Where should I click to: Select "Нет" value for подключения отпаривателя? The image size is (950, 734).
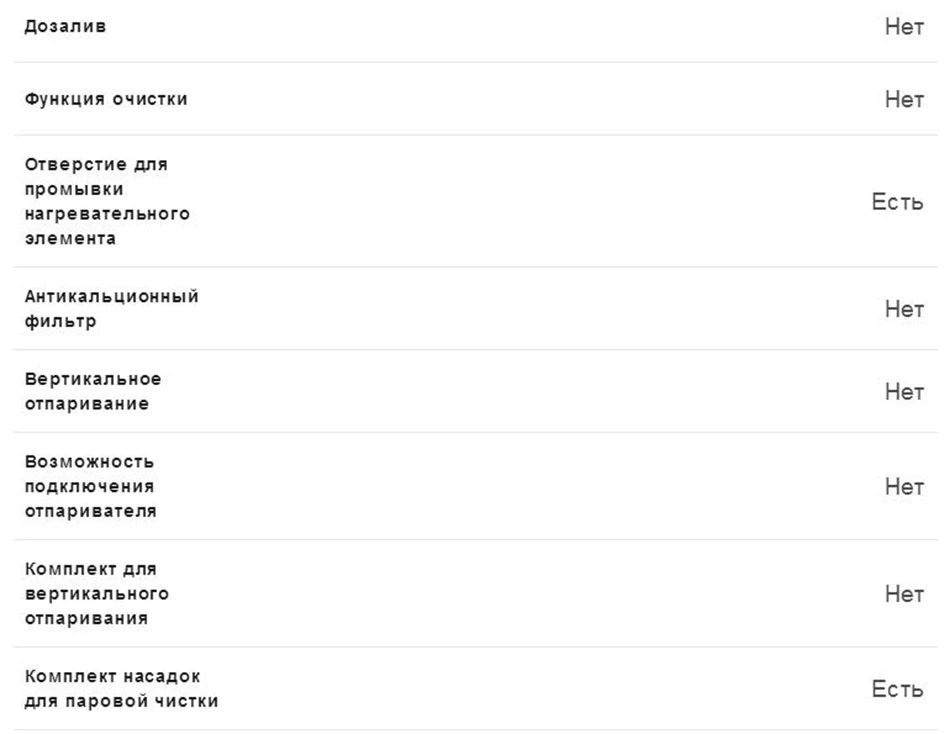(x=904, y=487)
